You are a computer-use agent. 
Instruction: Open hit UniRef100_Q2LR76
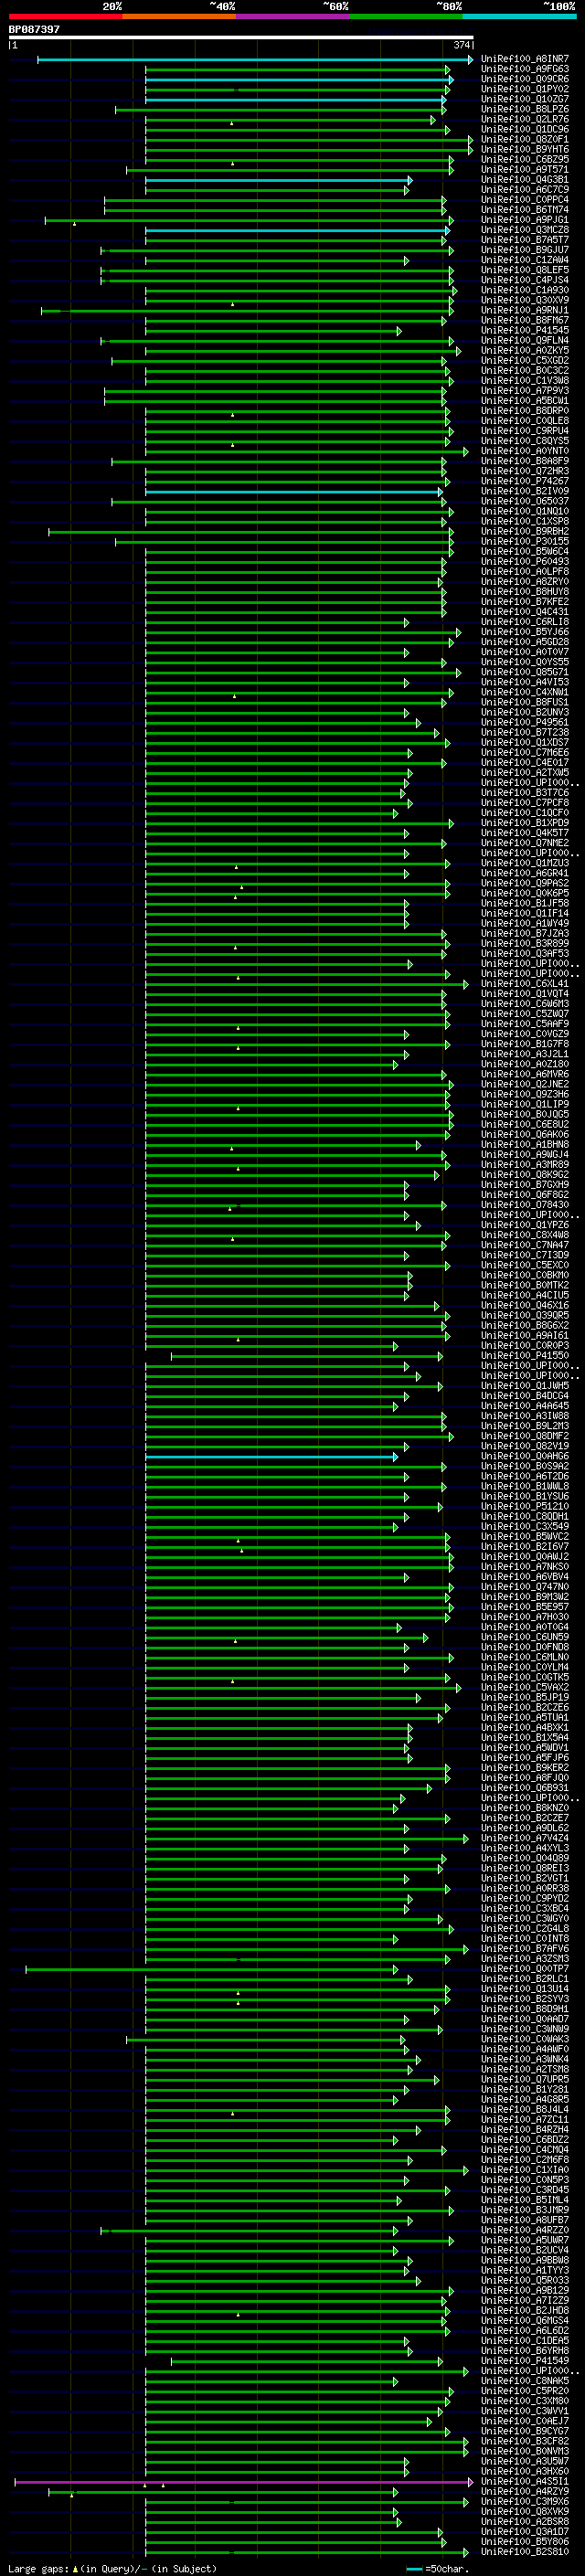[525, 119]
